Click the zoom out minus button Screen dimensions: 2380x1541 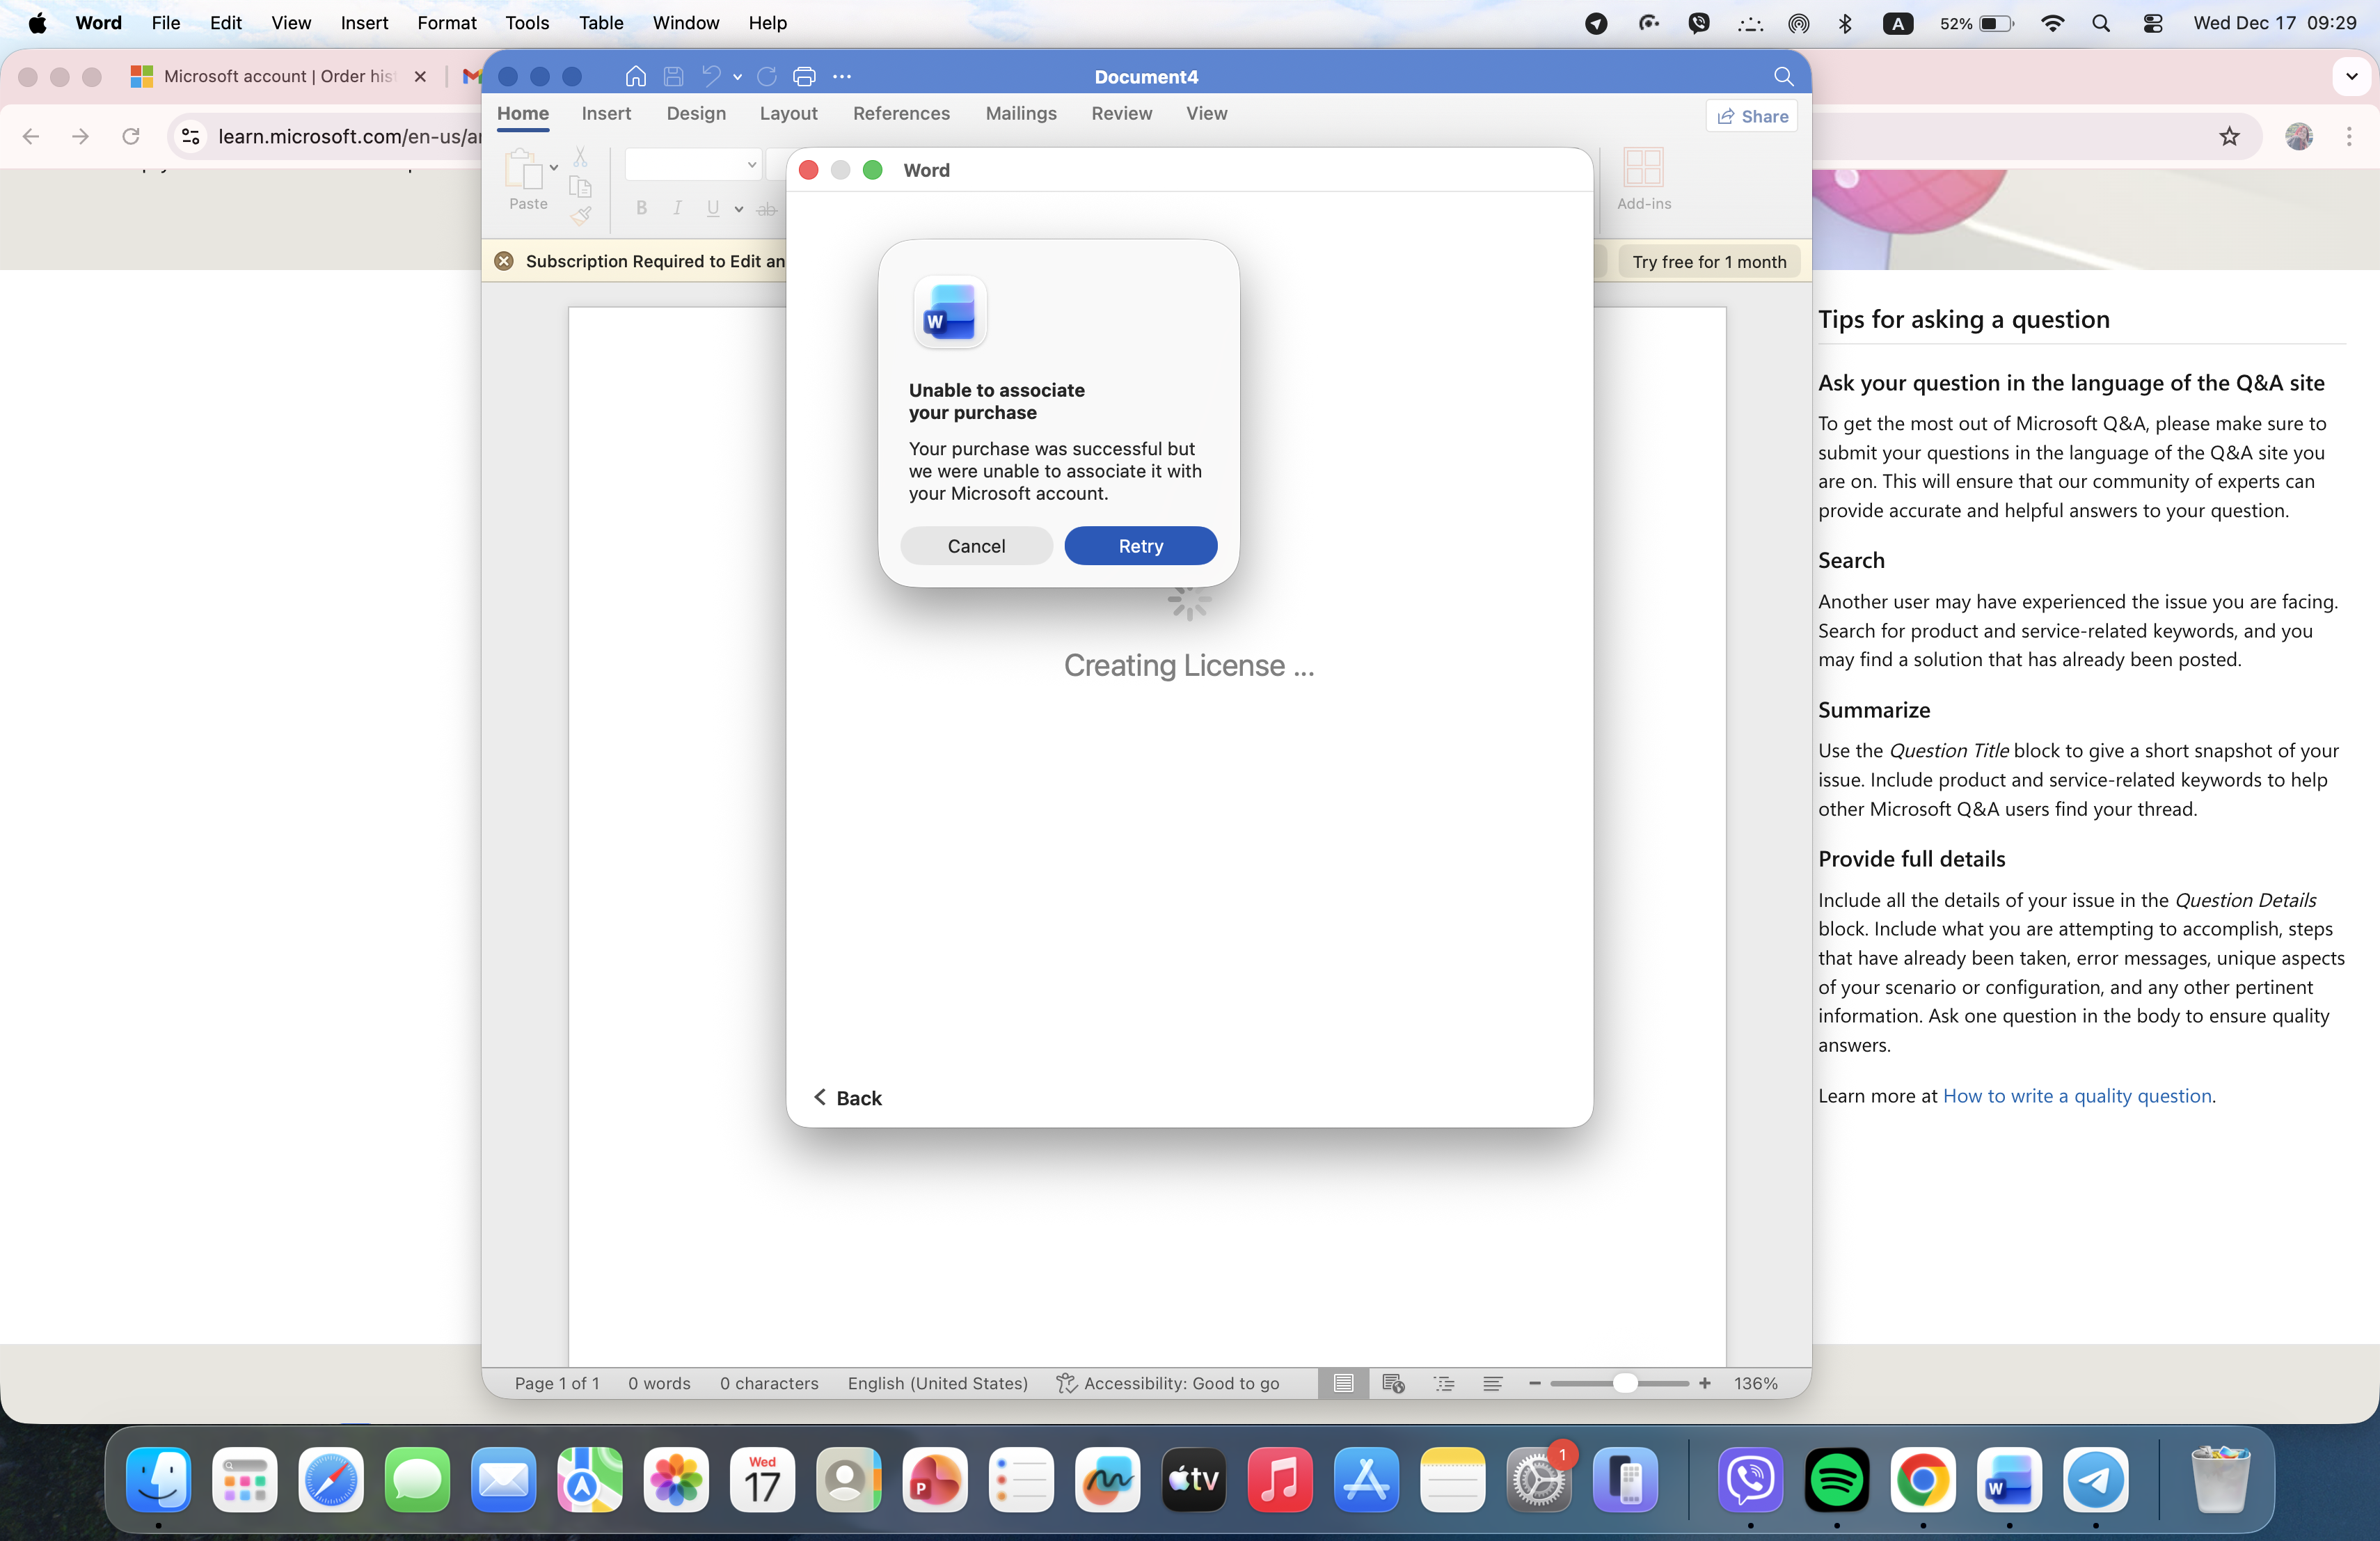(1534, 1383)
